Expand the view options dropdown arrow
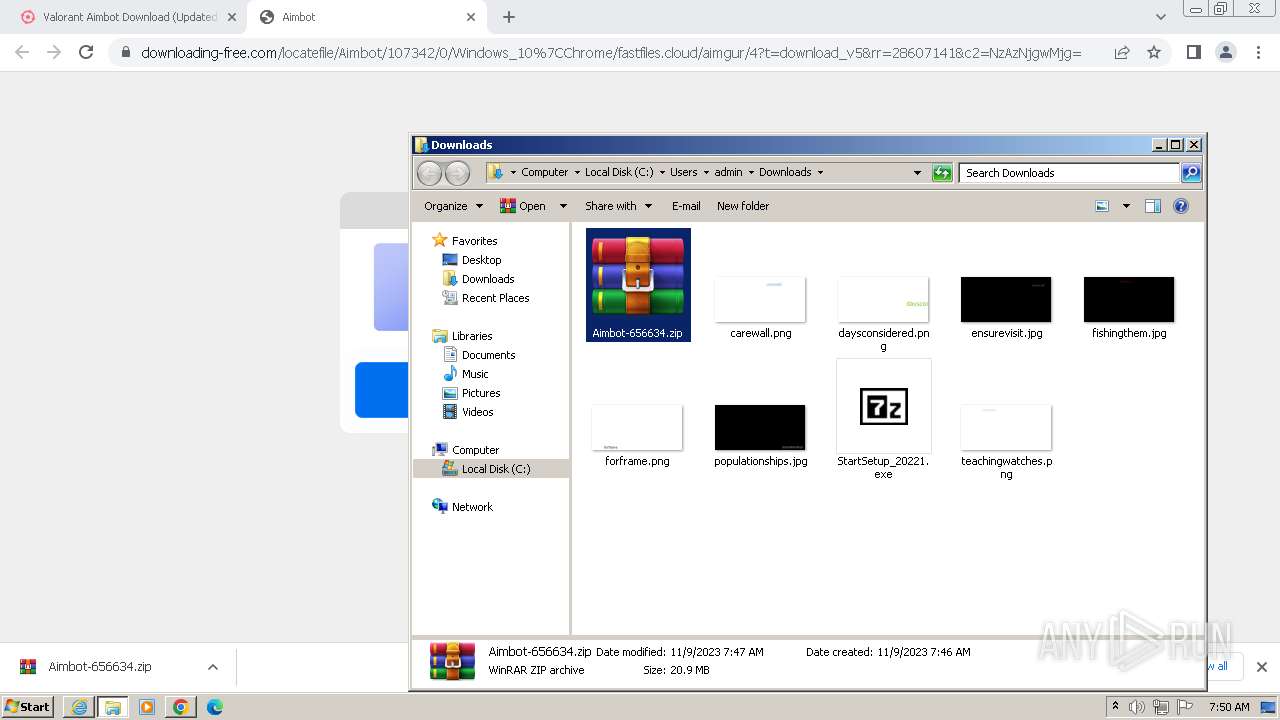Screen dimensions: 1280x720 point(1126,206)
